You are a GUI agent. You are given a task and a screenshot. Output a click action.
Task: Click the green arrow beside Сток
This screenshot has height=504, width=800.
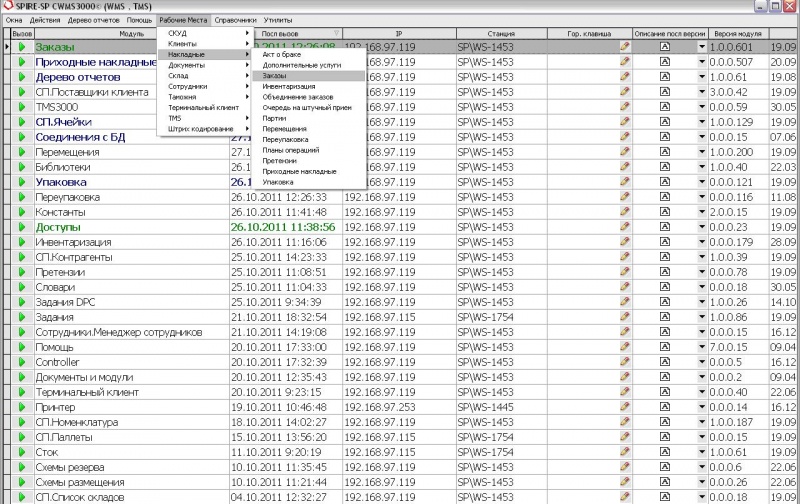point(21,452)
